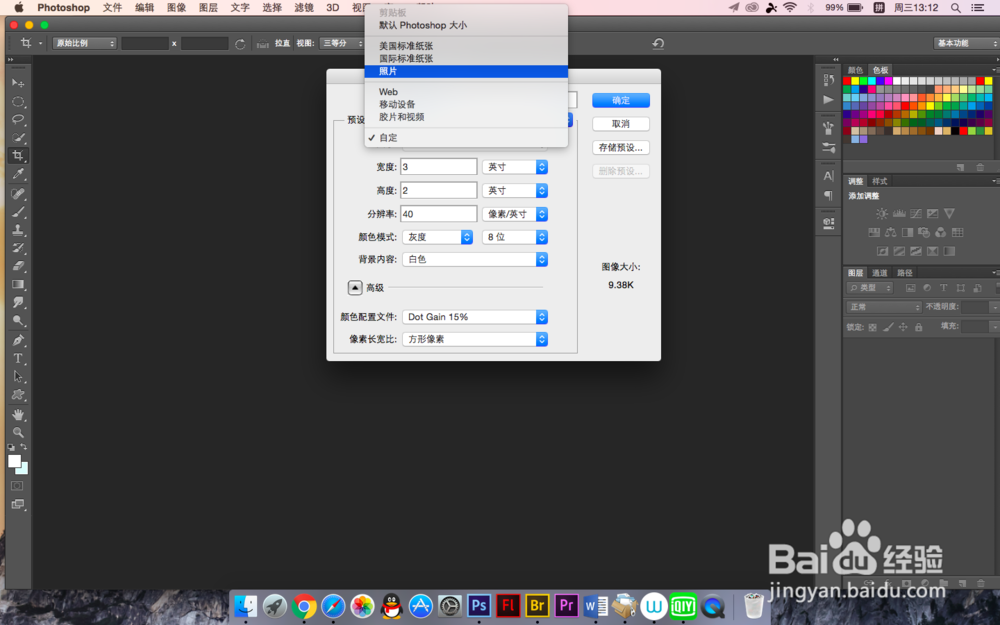Swap foreground and background colors
Screen dimensions: 1000x625
[x=24, y=446]
